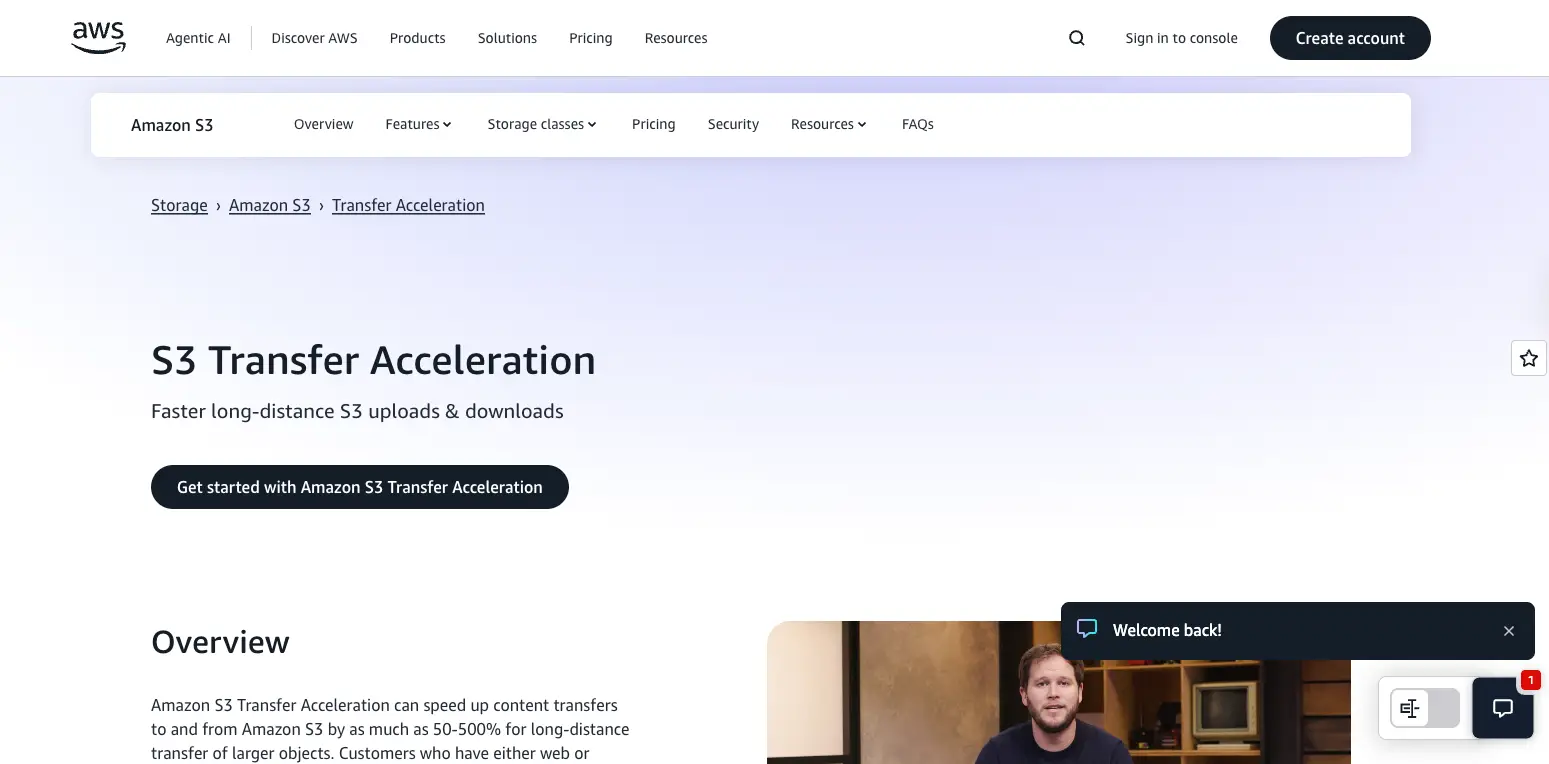Toggle the panel layout switch
Viewport: 1549px width, 764px height.
[x=1425, y=708]
